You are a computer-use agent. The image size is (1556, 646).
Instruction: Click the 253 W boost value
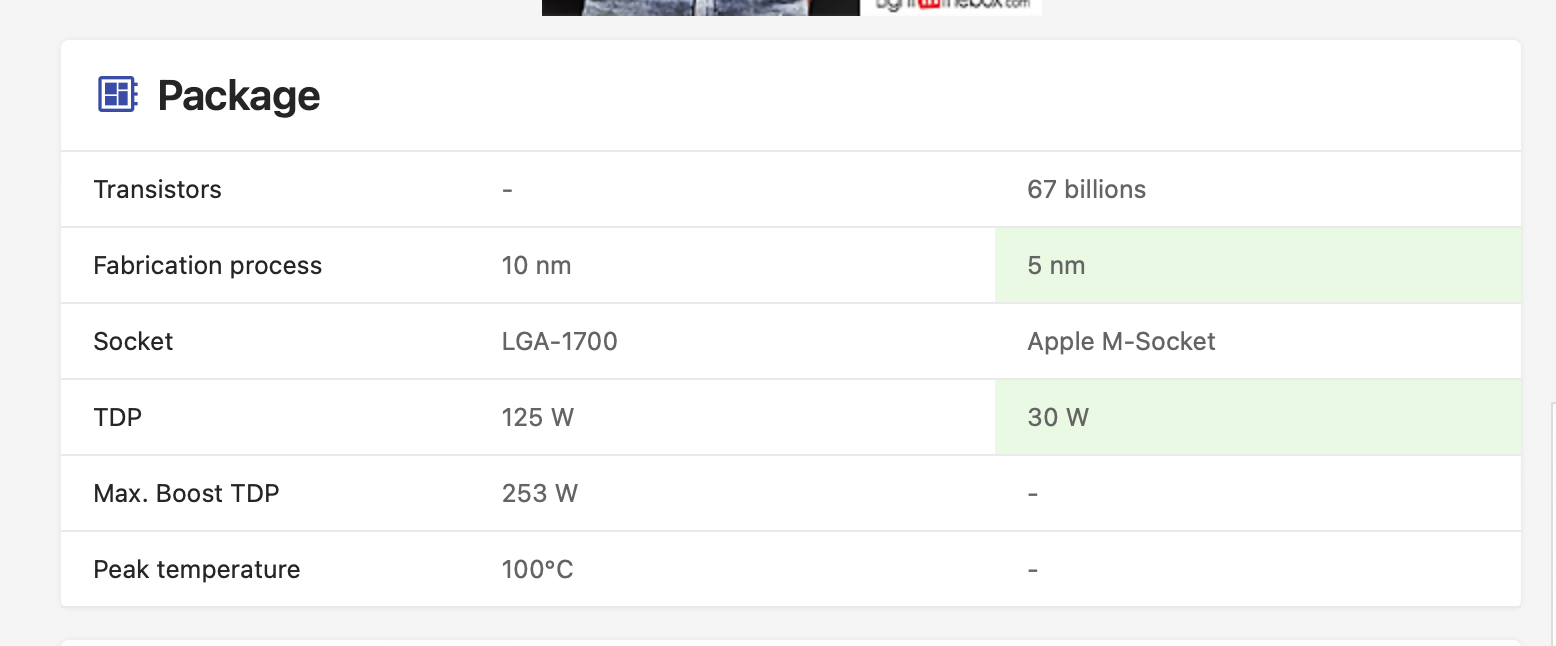coord(540,493)
